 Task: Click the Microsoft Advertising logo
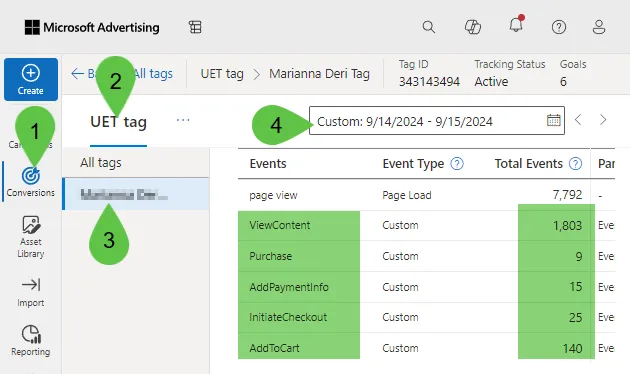tap(92, 27)
